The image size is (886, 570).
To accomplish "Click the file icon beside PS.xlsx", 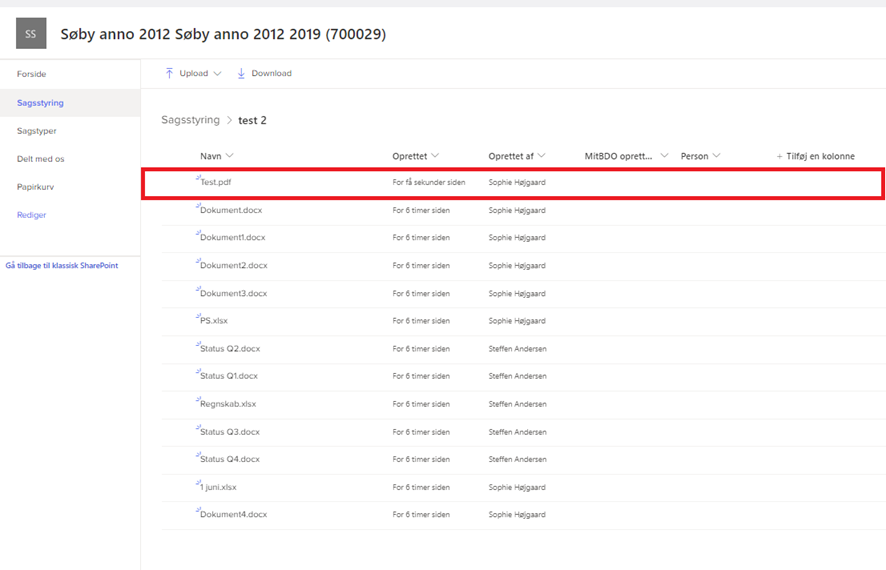I will point(198,318).
